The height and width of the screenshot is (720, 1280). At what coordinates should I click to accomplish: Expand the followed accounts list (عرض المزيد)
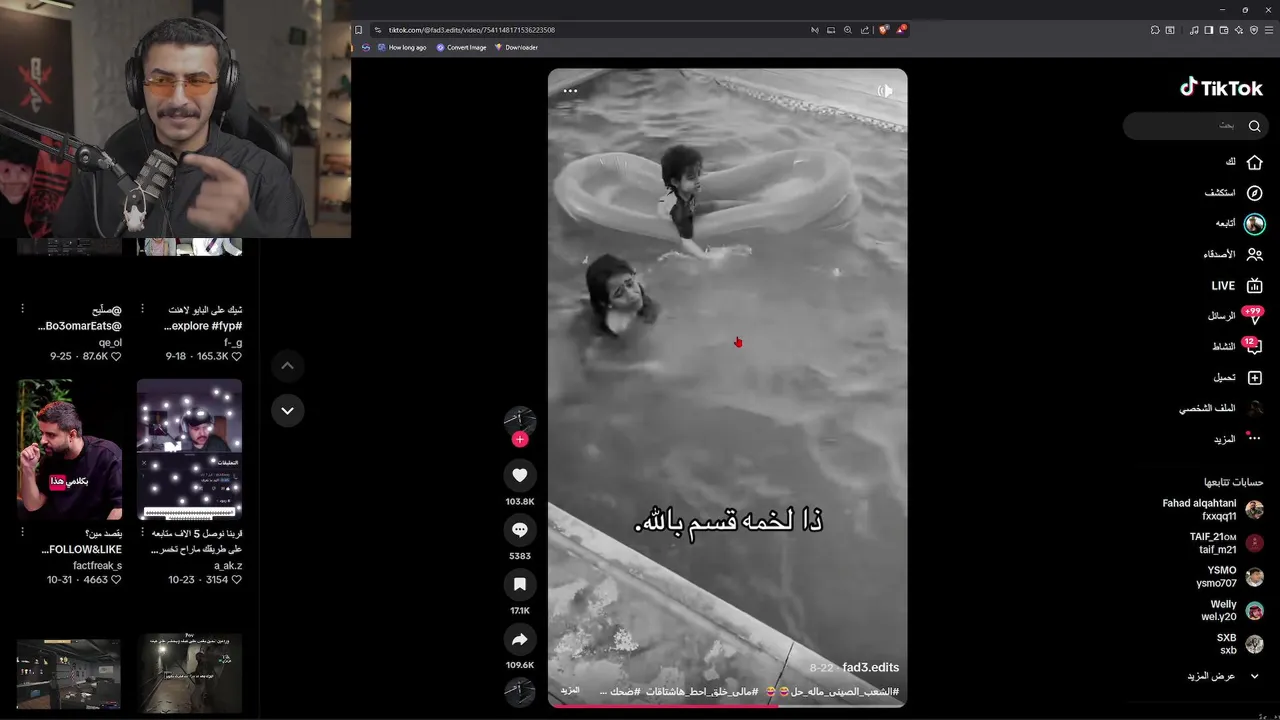coord(1223,676)
